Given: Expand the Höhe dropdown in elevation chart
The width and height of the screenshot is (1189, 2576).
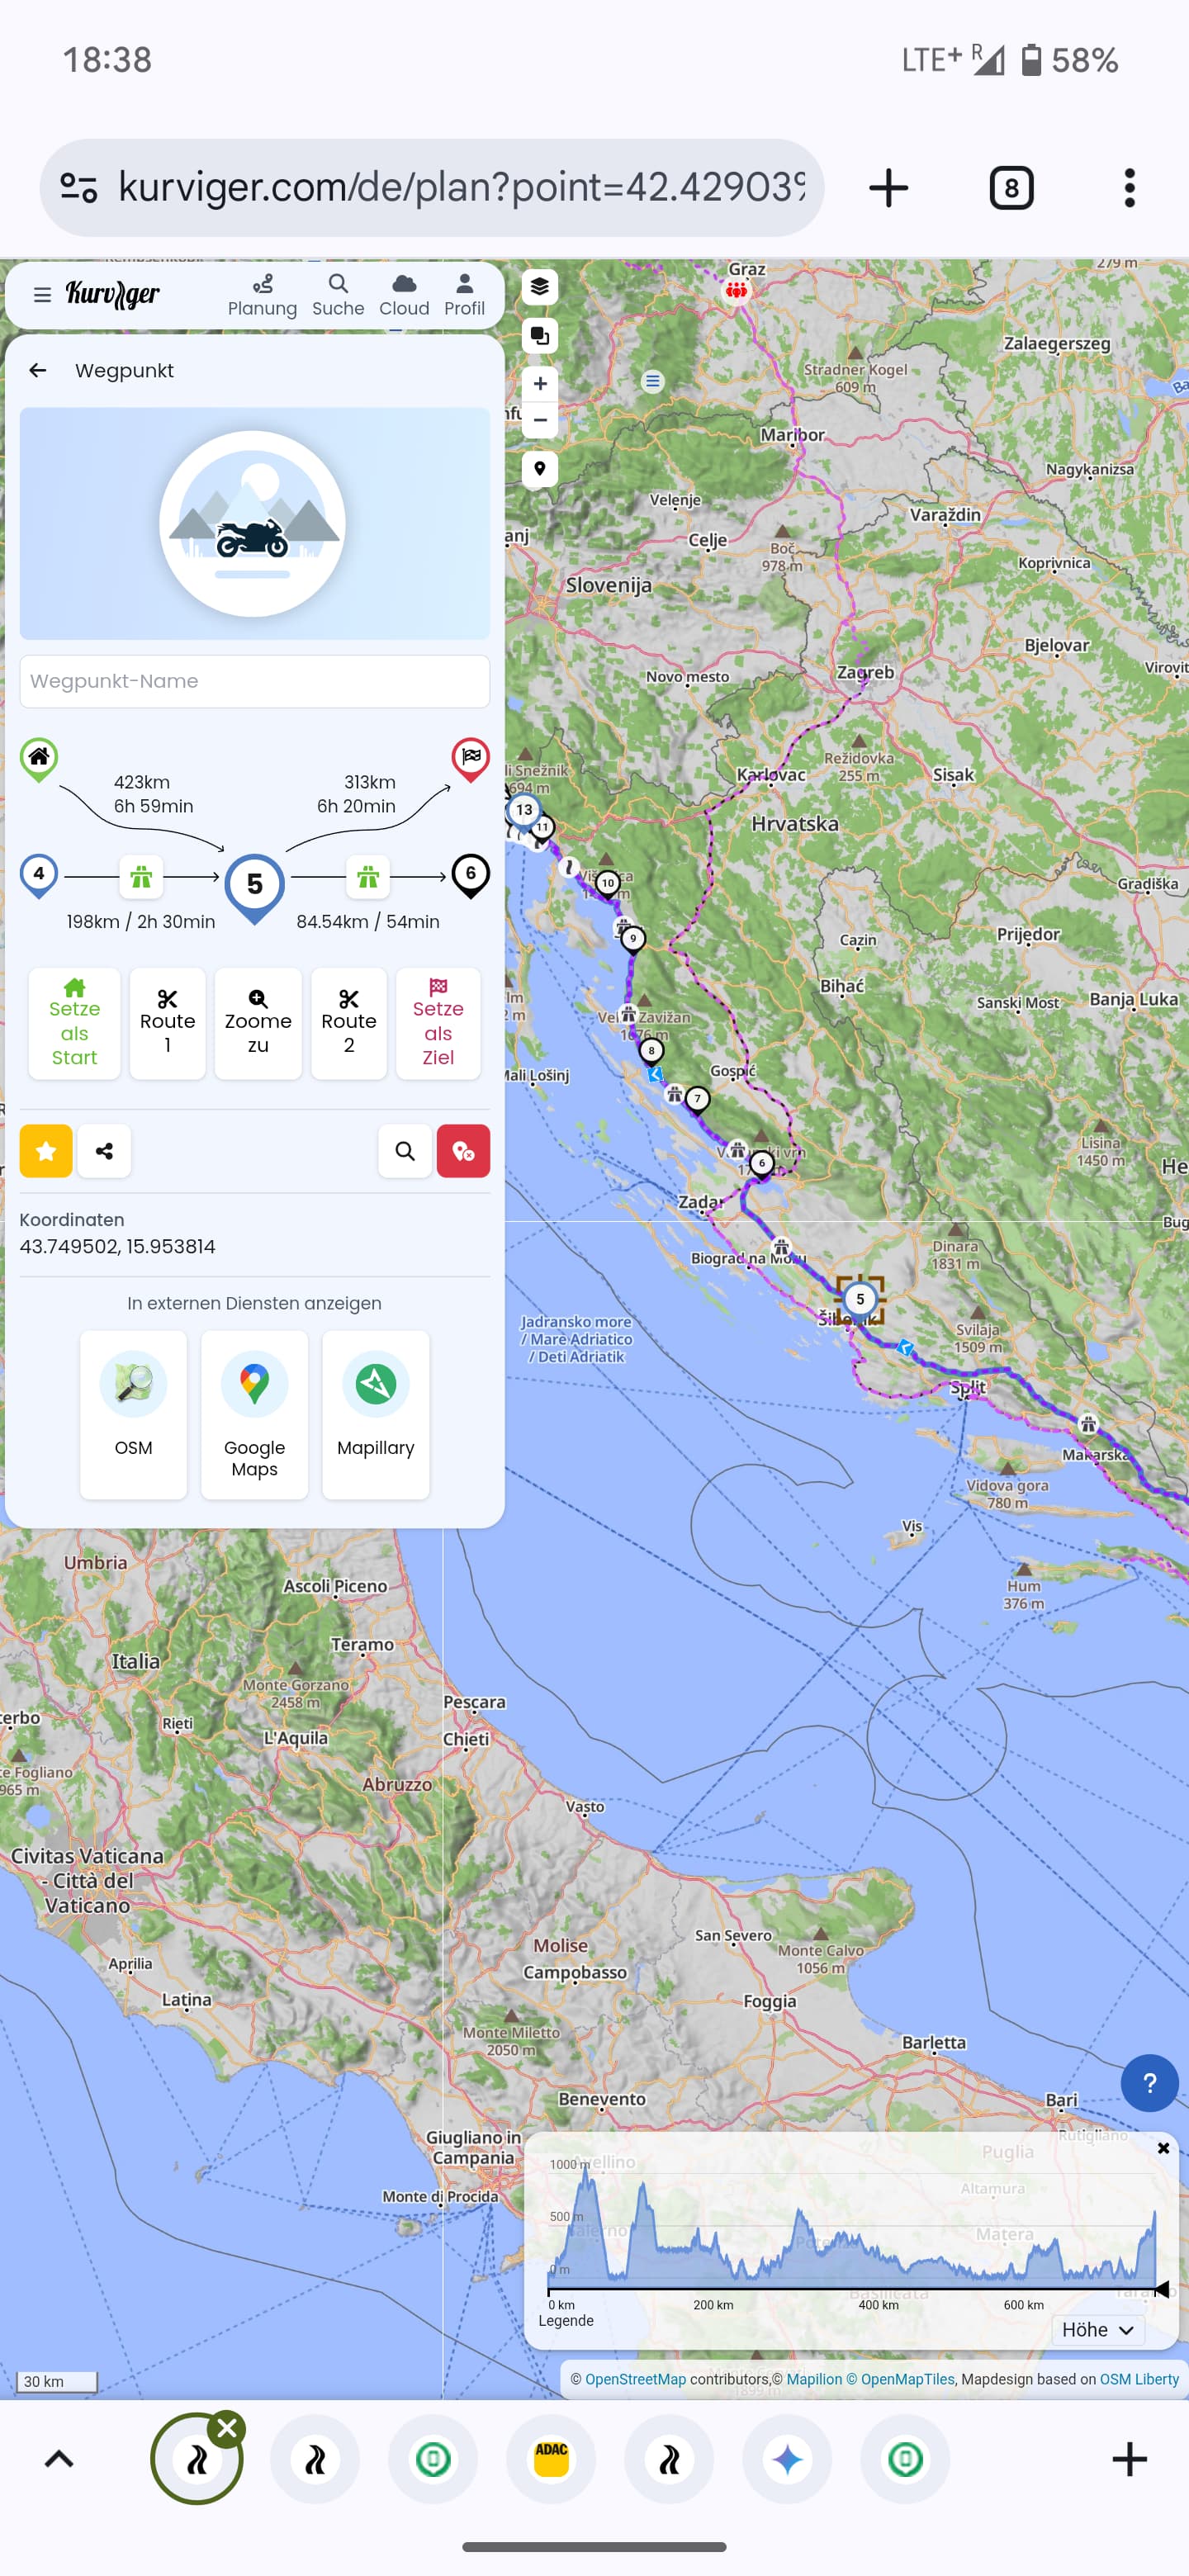Looking at the screenshot, I should [x=1097, y=2329].
